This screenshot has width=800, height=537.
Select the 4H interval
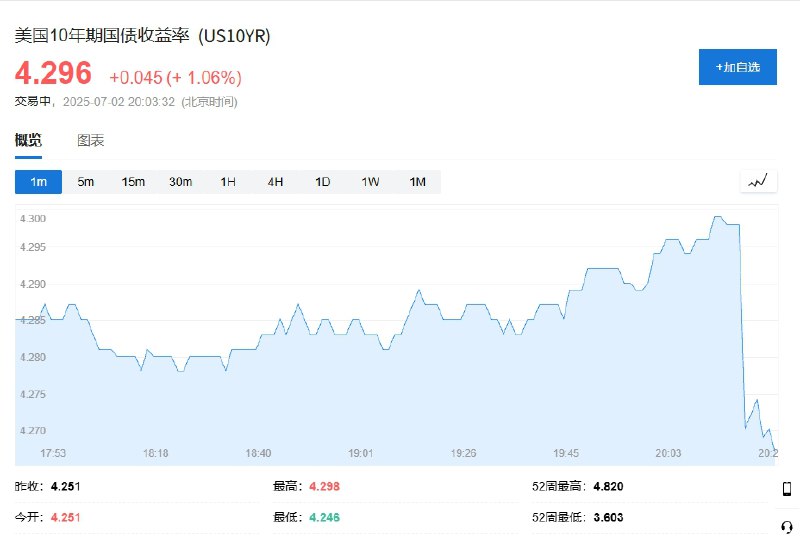tap(275, 182)
